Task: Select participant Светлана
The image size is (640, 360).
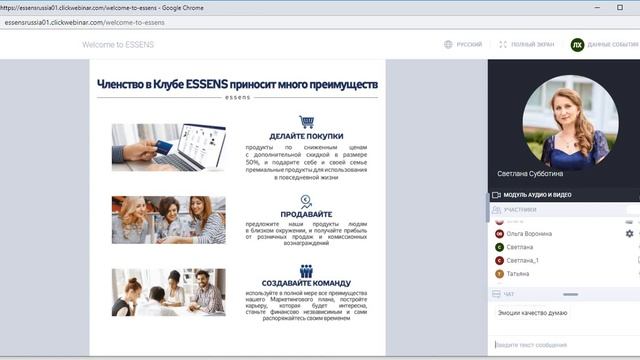Action: tap(520, 247)
